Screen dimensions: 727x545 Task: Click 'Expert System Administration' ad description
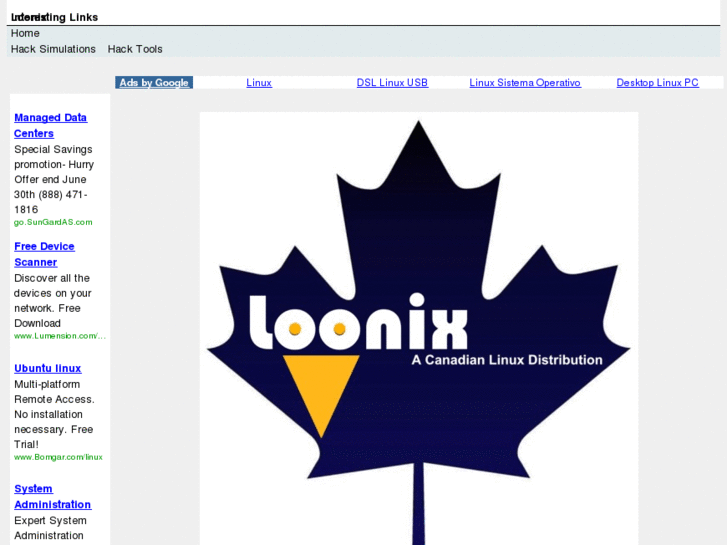(x=50, y=528)
